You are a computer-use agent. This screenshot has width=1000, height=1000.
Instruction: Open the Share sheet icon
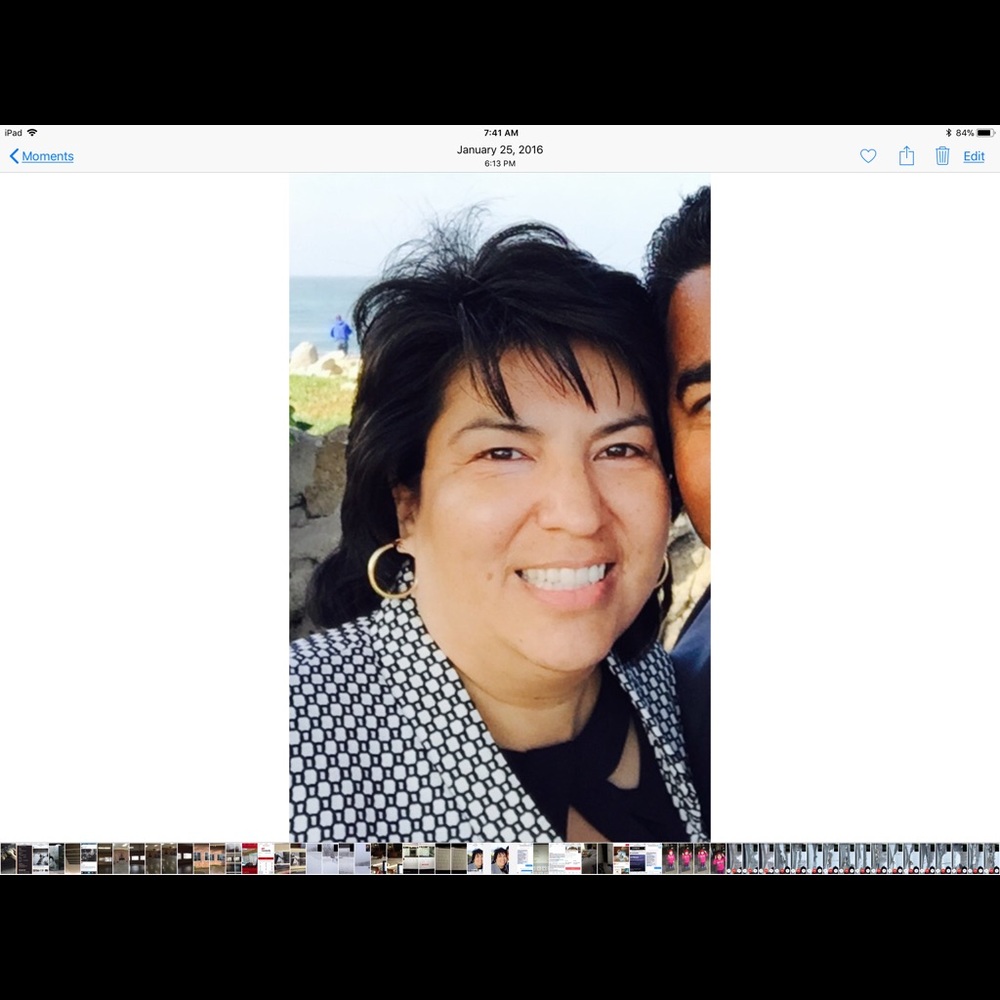click(x=906, y=156)
